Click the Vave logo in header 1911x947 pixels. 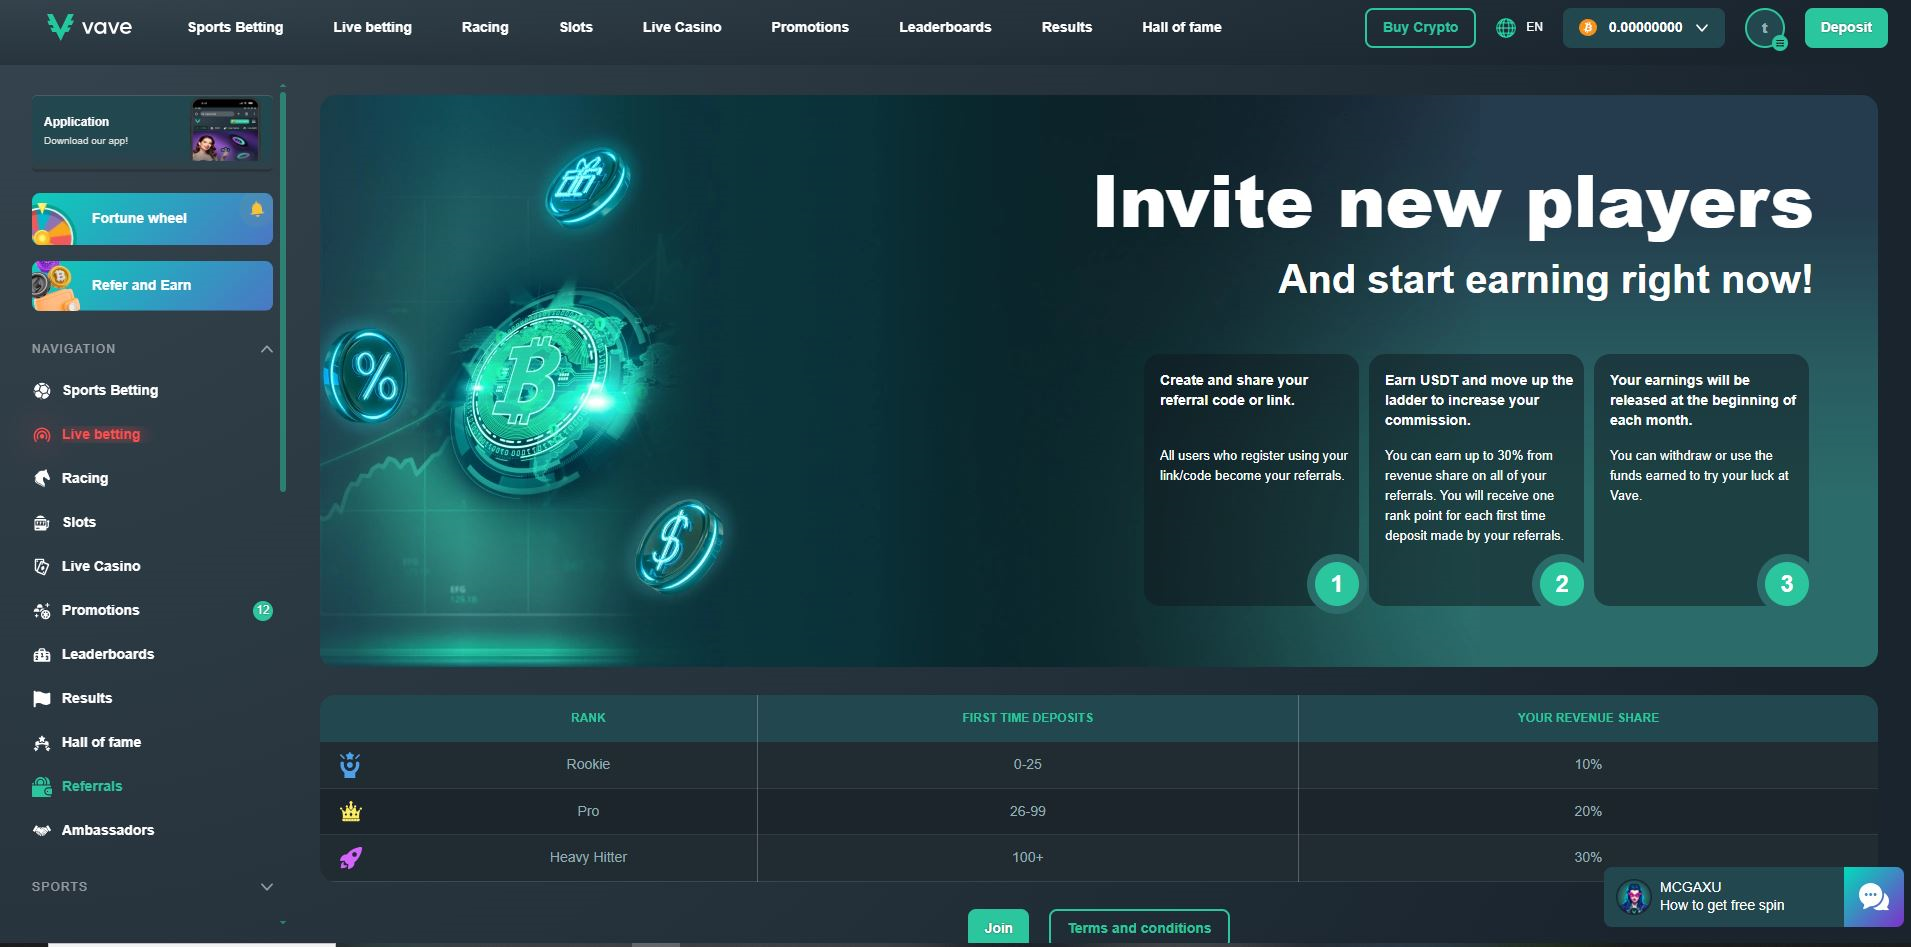click(x=89, y=27)
